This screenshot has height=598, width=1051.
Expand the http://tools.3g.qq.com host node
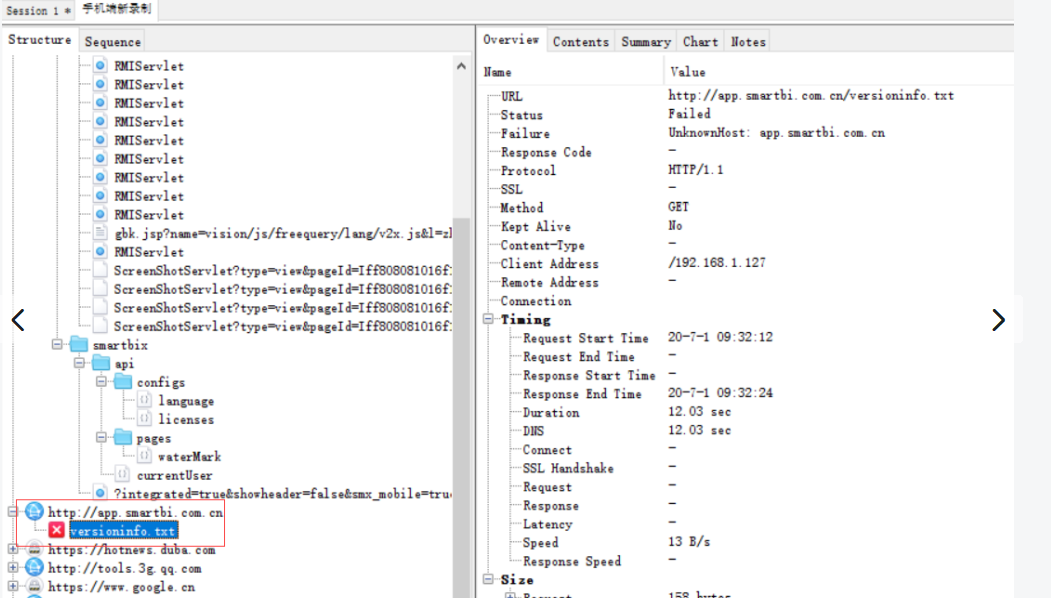click(12, 568)
